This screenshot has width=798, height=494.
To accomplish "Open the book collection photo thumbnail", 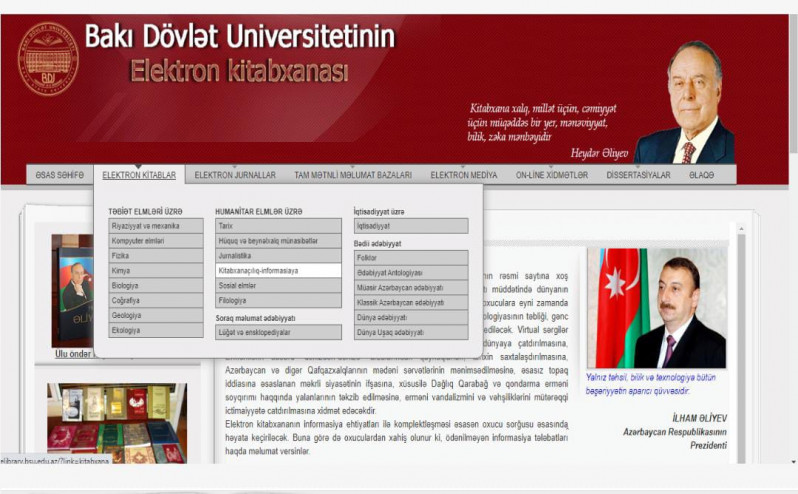I will click(x=117, y=423).
